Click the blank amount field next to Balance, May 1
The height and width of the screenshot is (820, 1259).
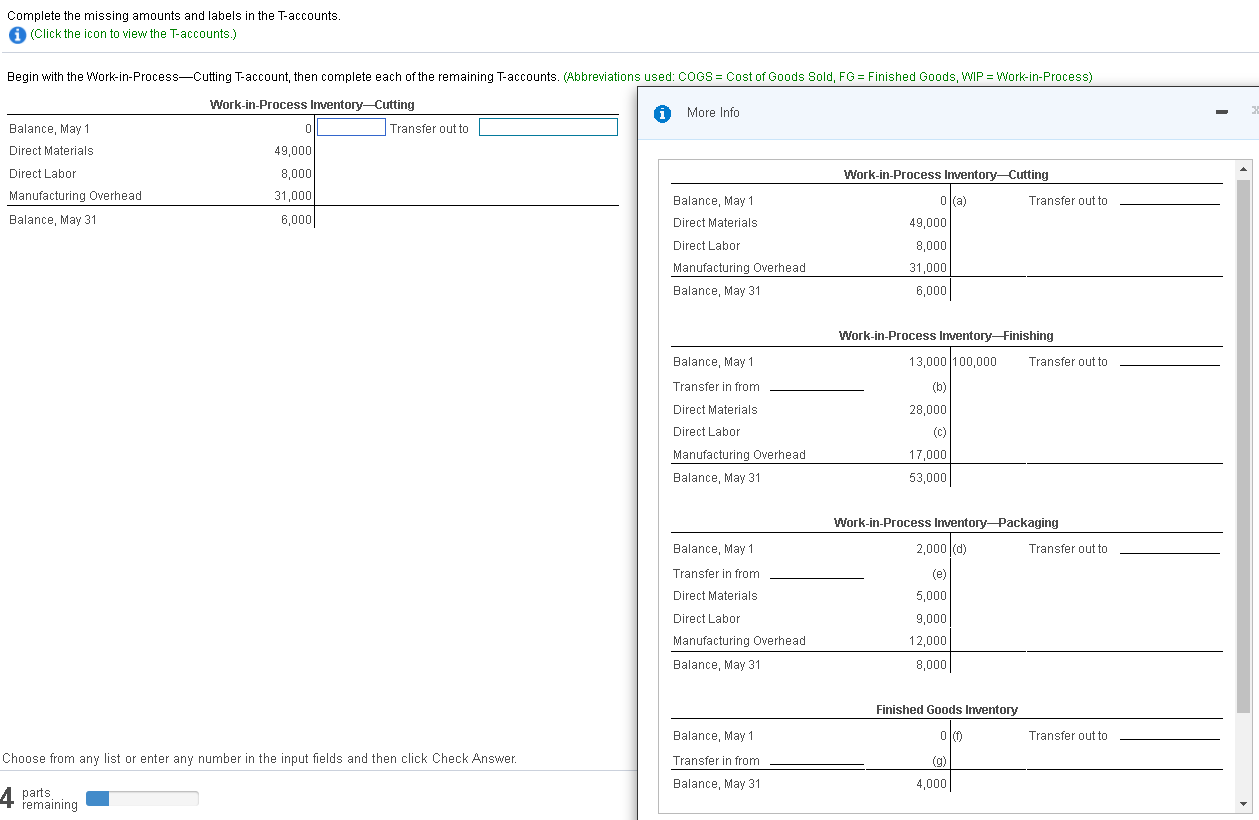point(351,128)
